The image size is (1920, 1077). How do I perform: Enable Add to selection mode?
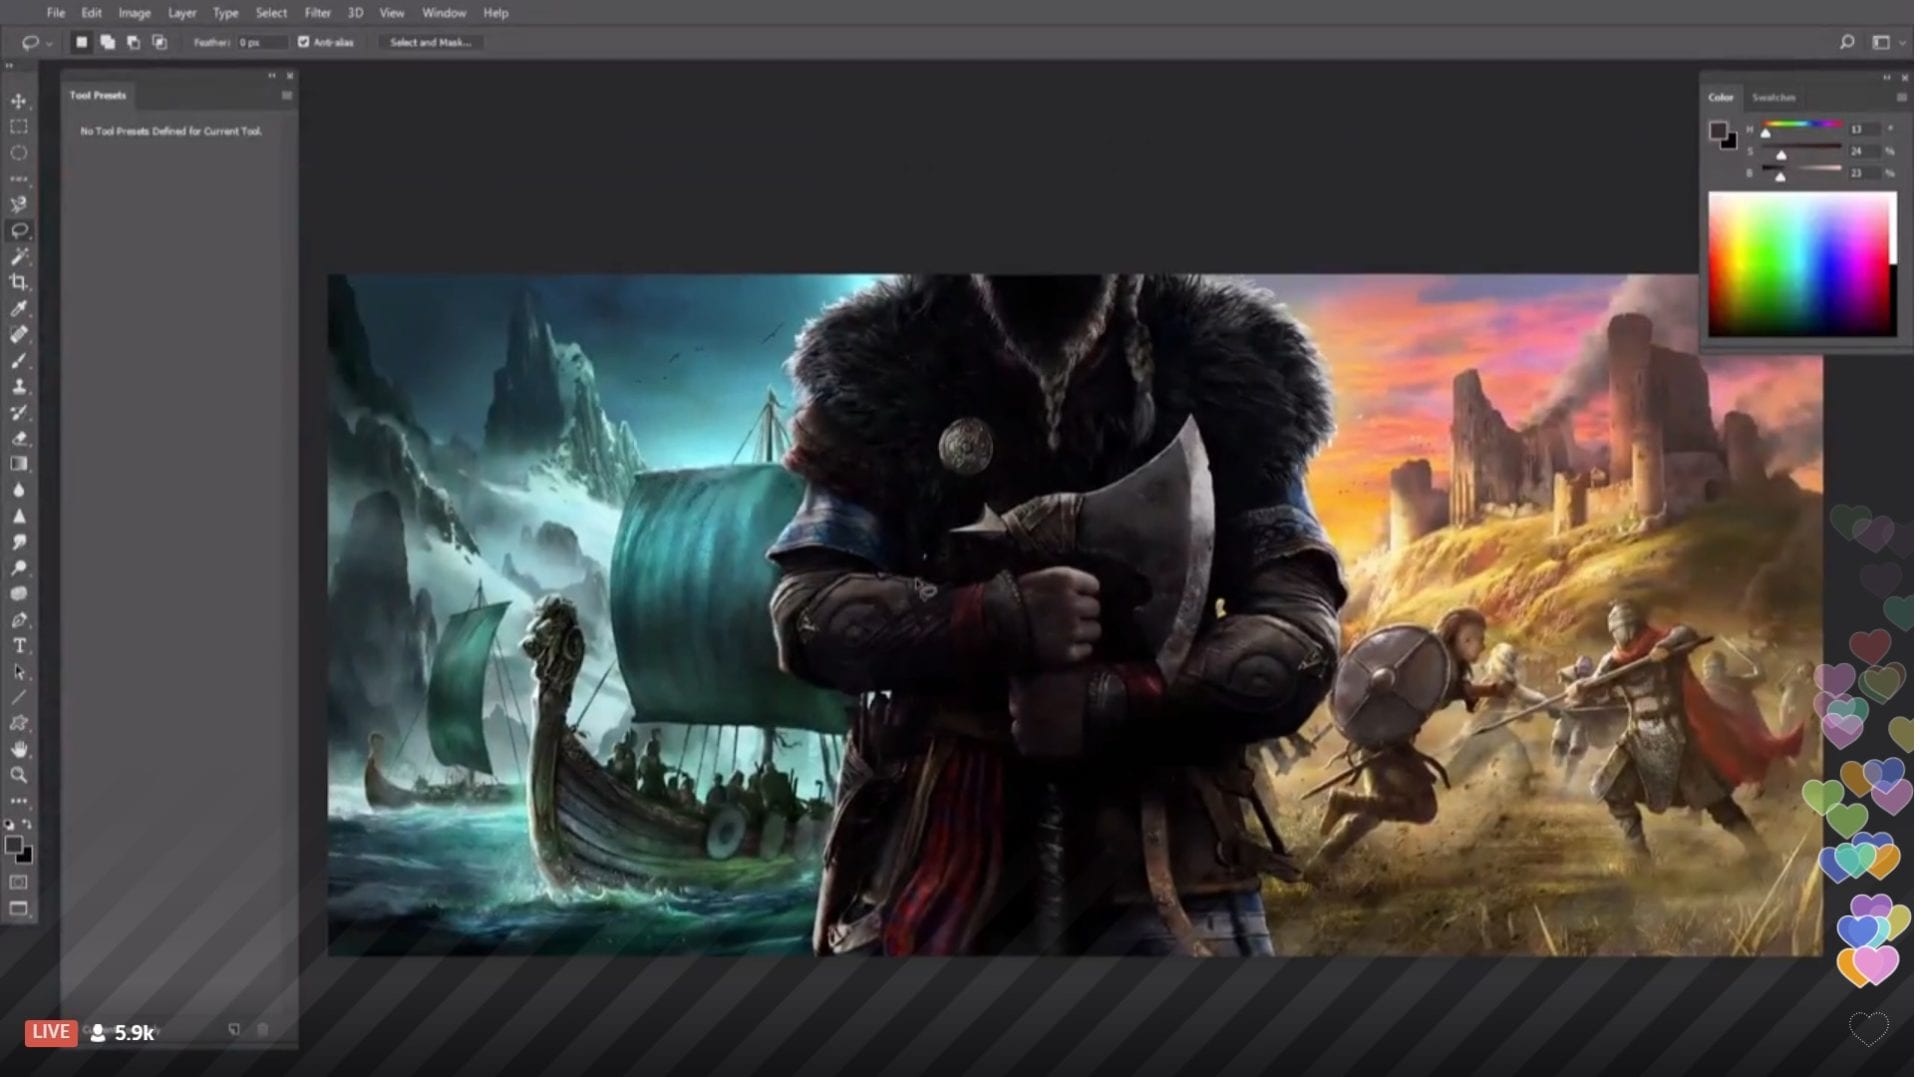tap(107, 42)
